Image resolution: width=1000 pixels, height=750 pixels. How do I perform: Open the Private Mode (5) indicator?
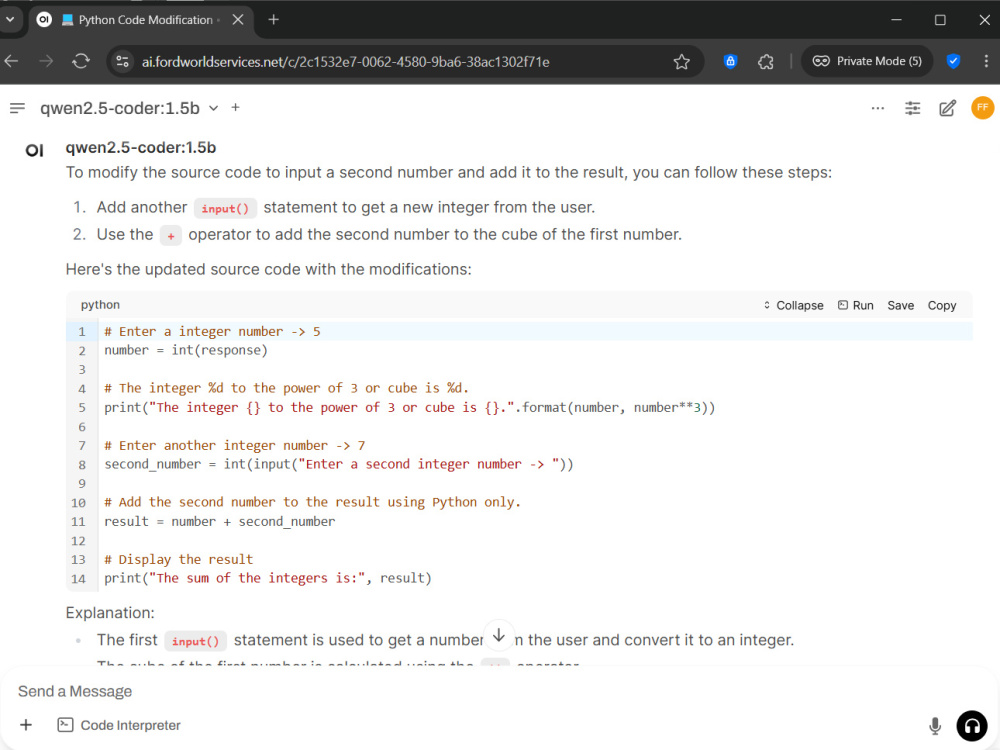[867, 61]
